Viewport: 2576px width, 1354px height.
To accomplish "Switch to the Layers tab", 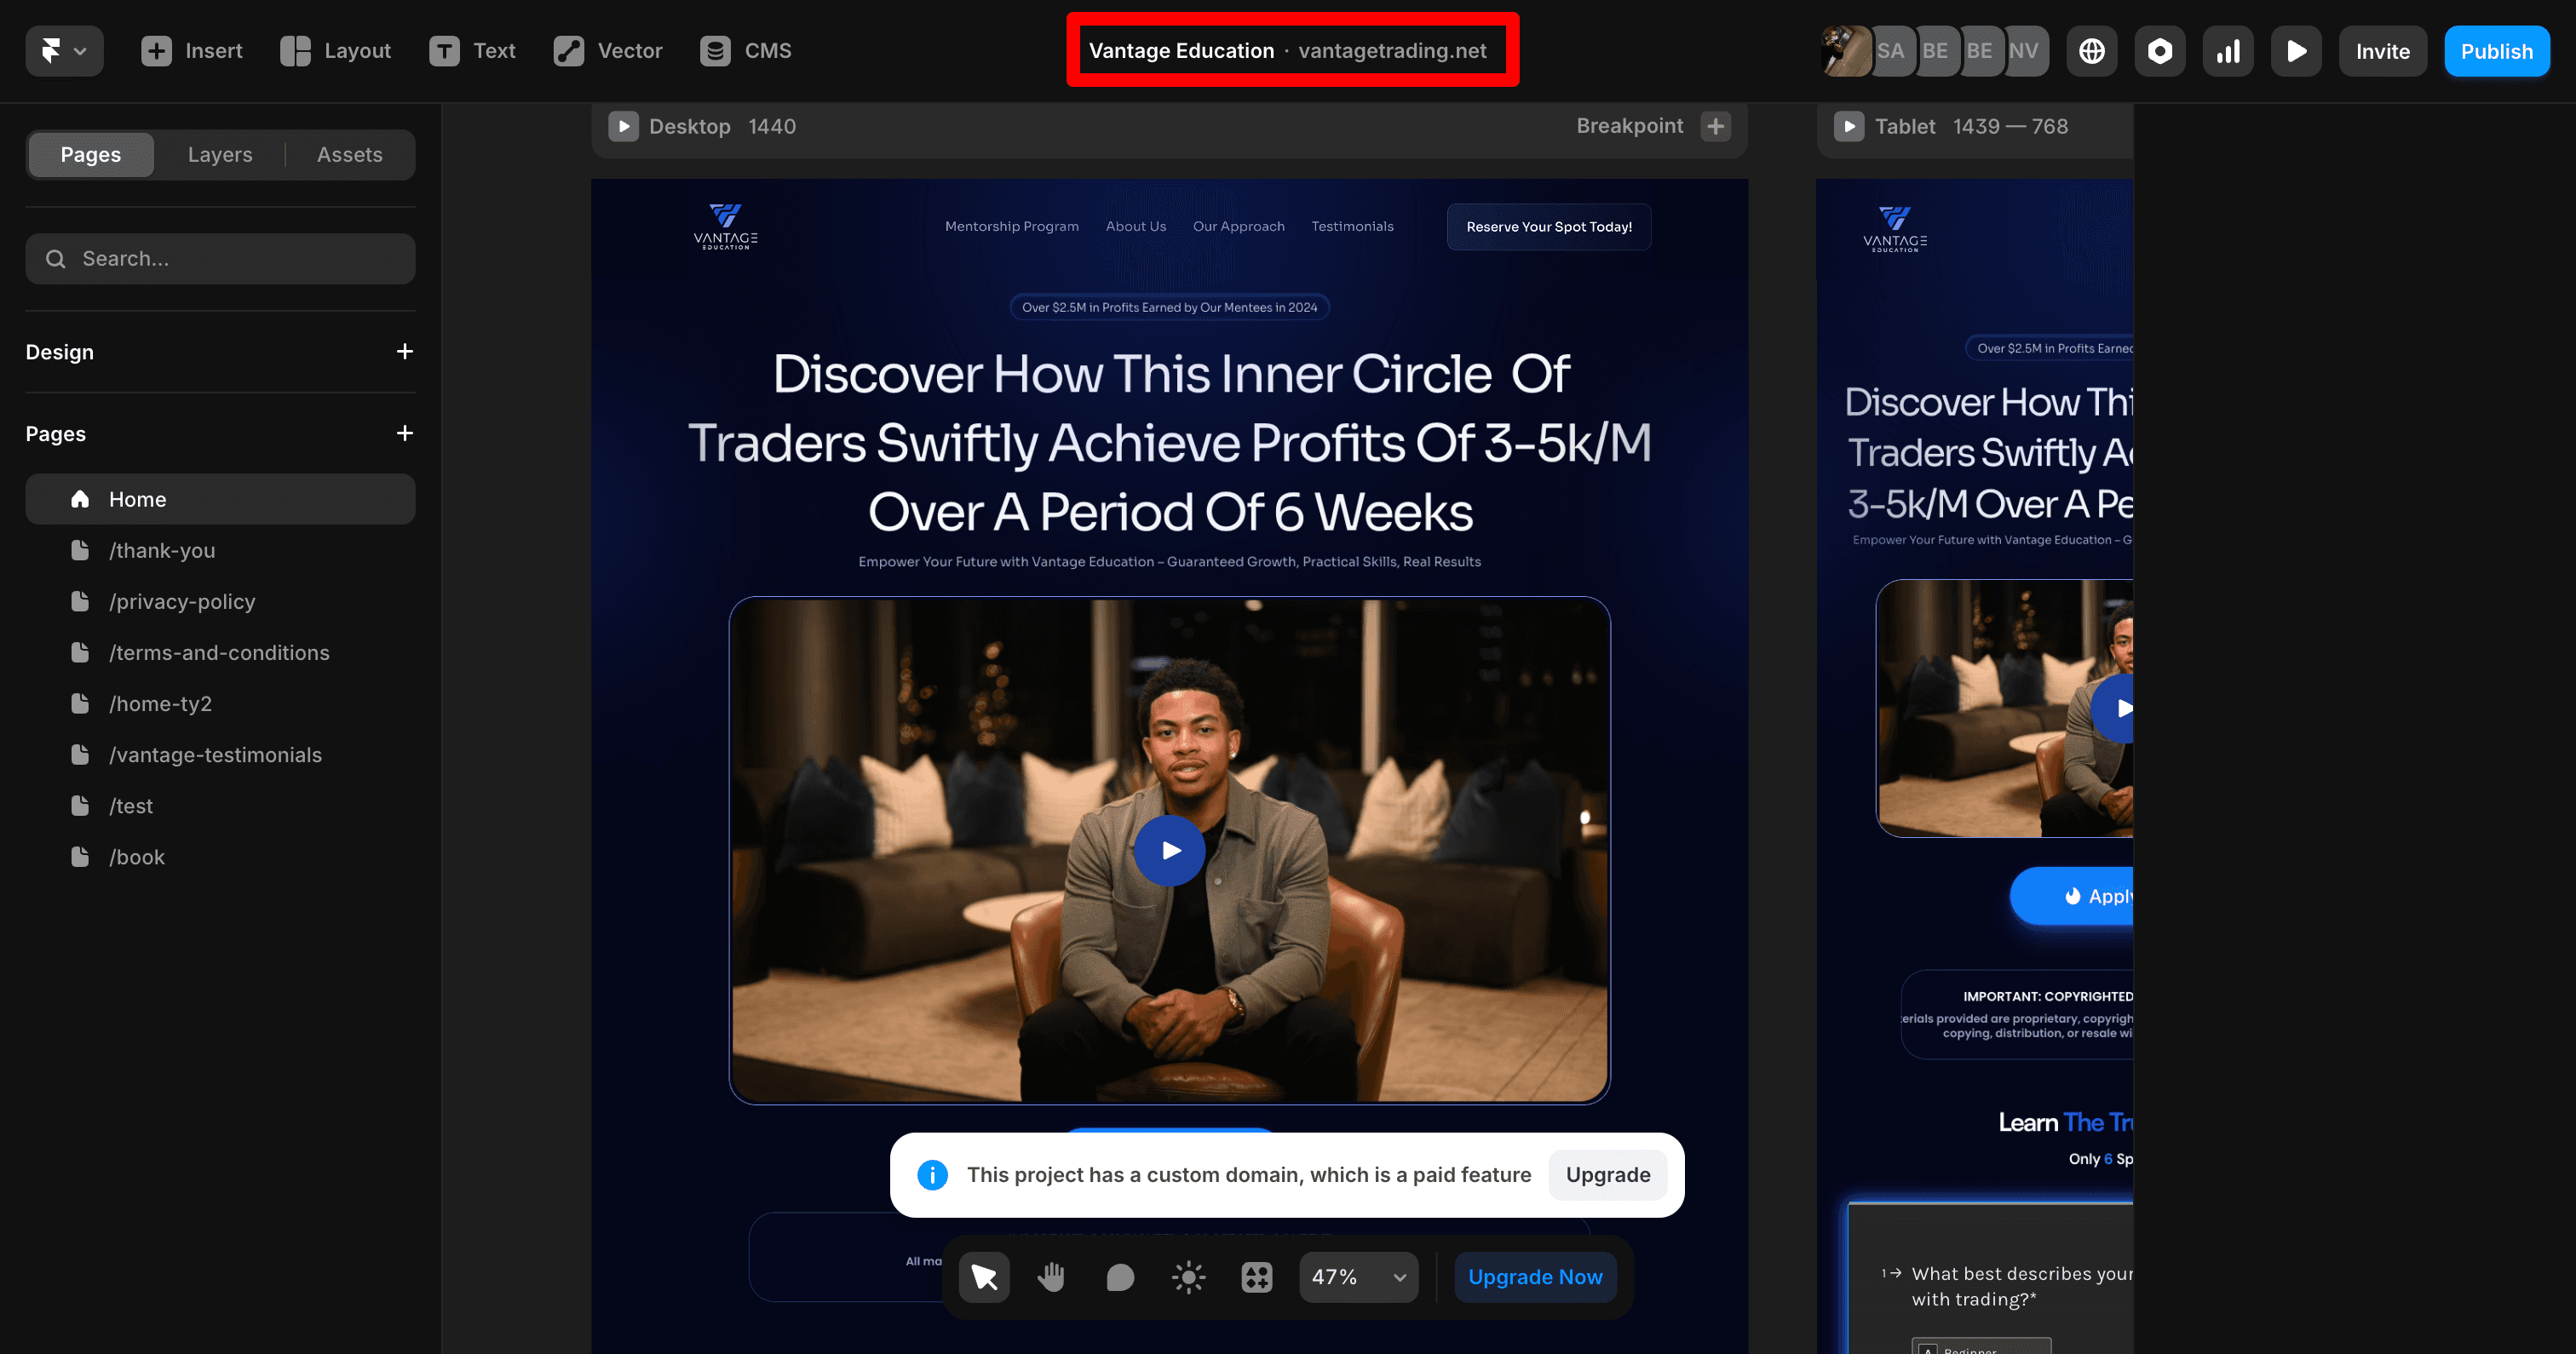I will [x=220, y=154].
